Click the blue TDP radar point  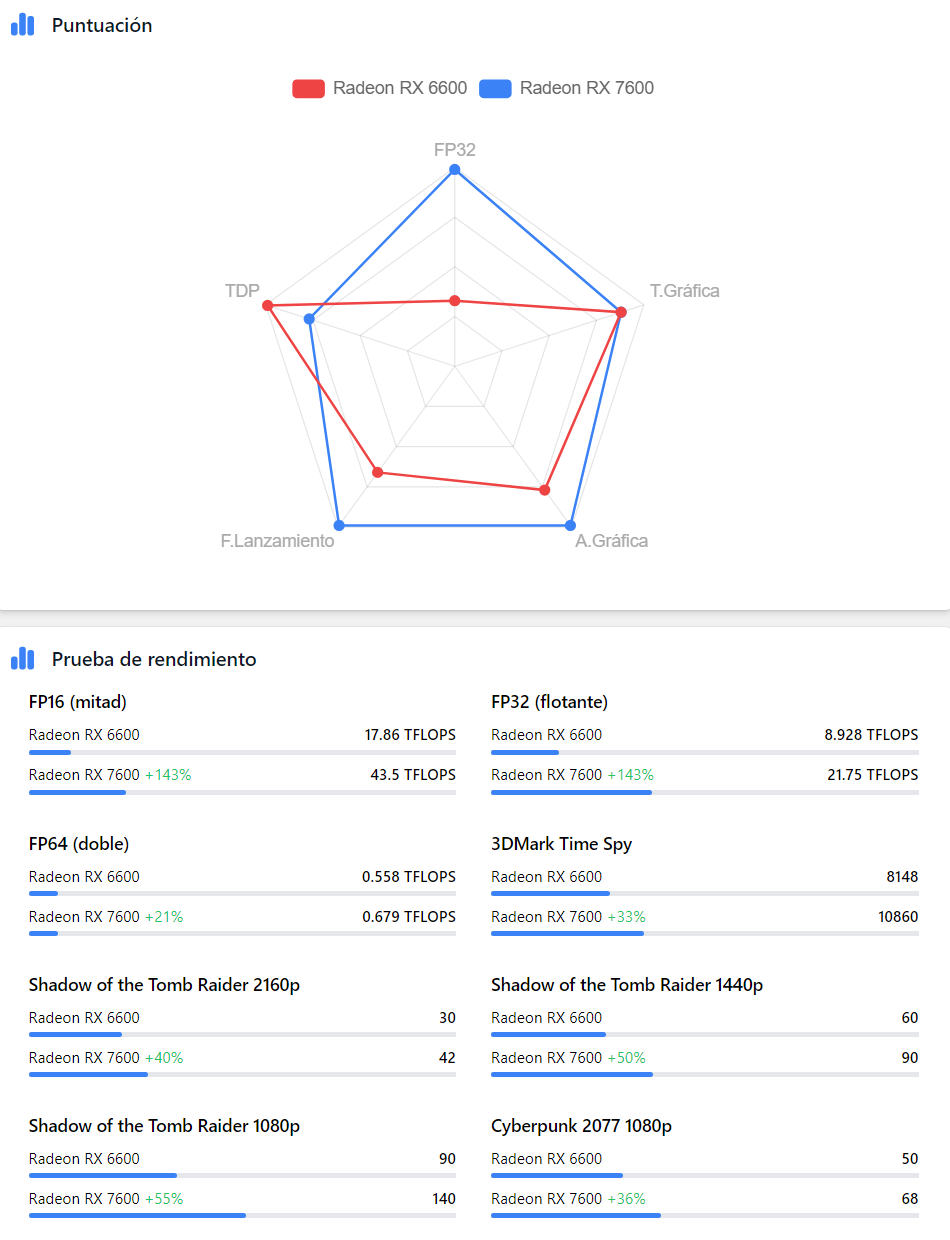(310, 320)
